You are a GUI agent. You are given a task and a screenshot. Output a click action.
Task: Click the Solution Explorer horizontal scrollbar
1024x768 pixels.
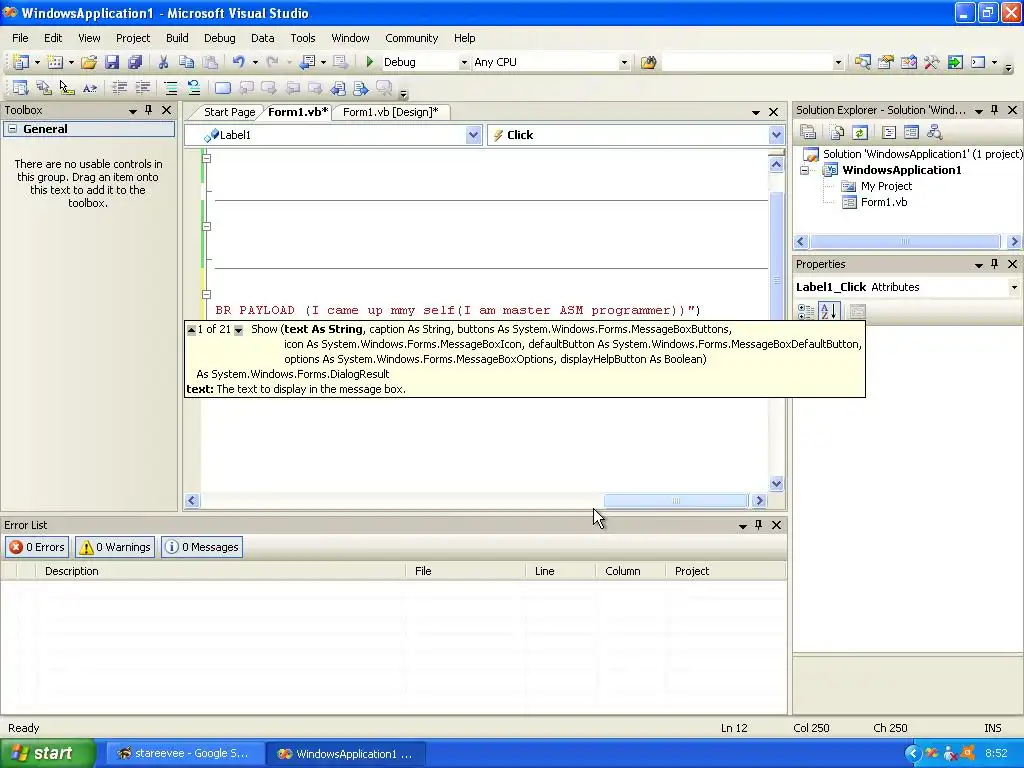(905, 242)
